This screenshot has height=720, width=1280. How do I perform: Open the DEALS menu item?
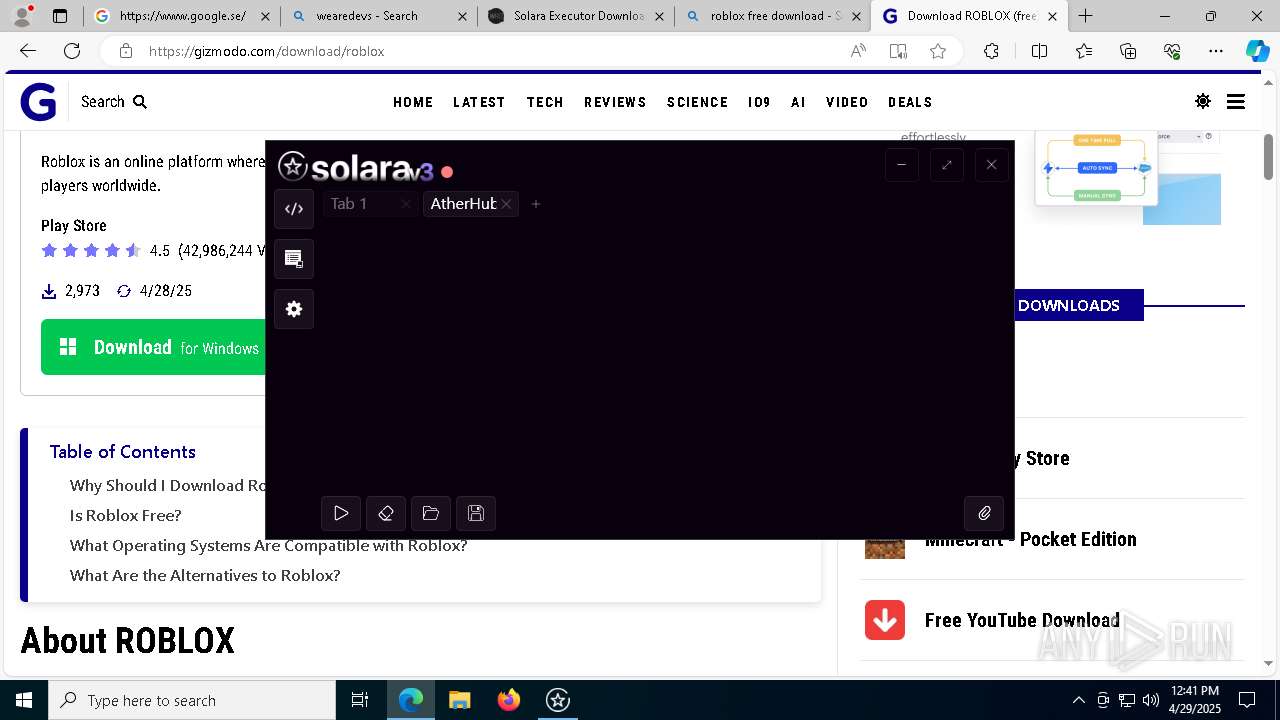[910, 102]
